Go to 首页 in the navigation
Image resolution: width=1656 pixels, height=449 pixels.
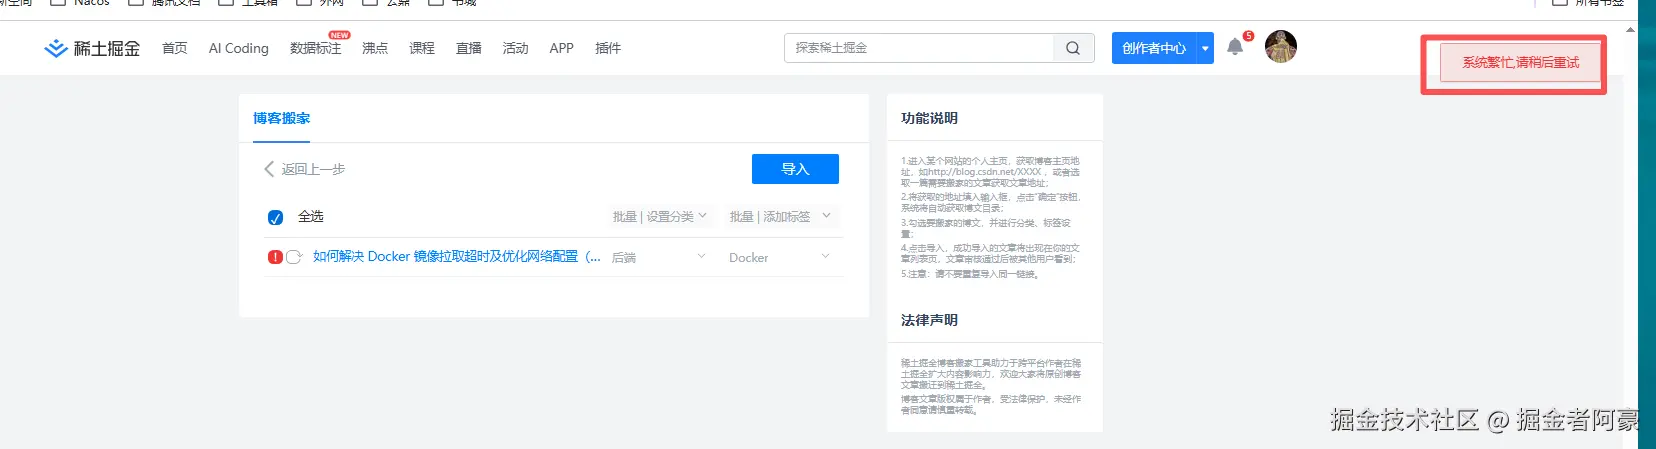(175, 48)
